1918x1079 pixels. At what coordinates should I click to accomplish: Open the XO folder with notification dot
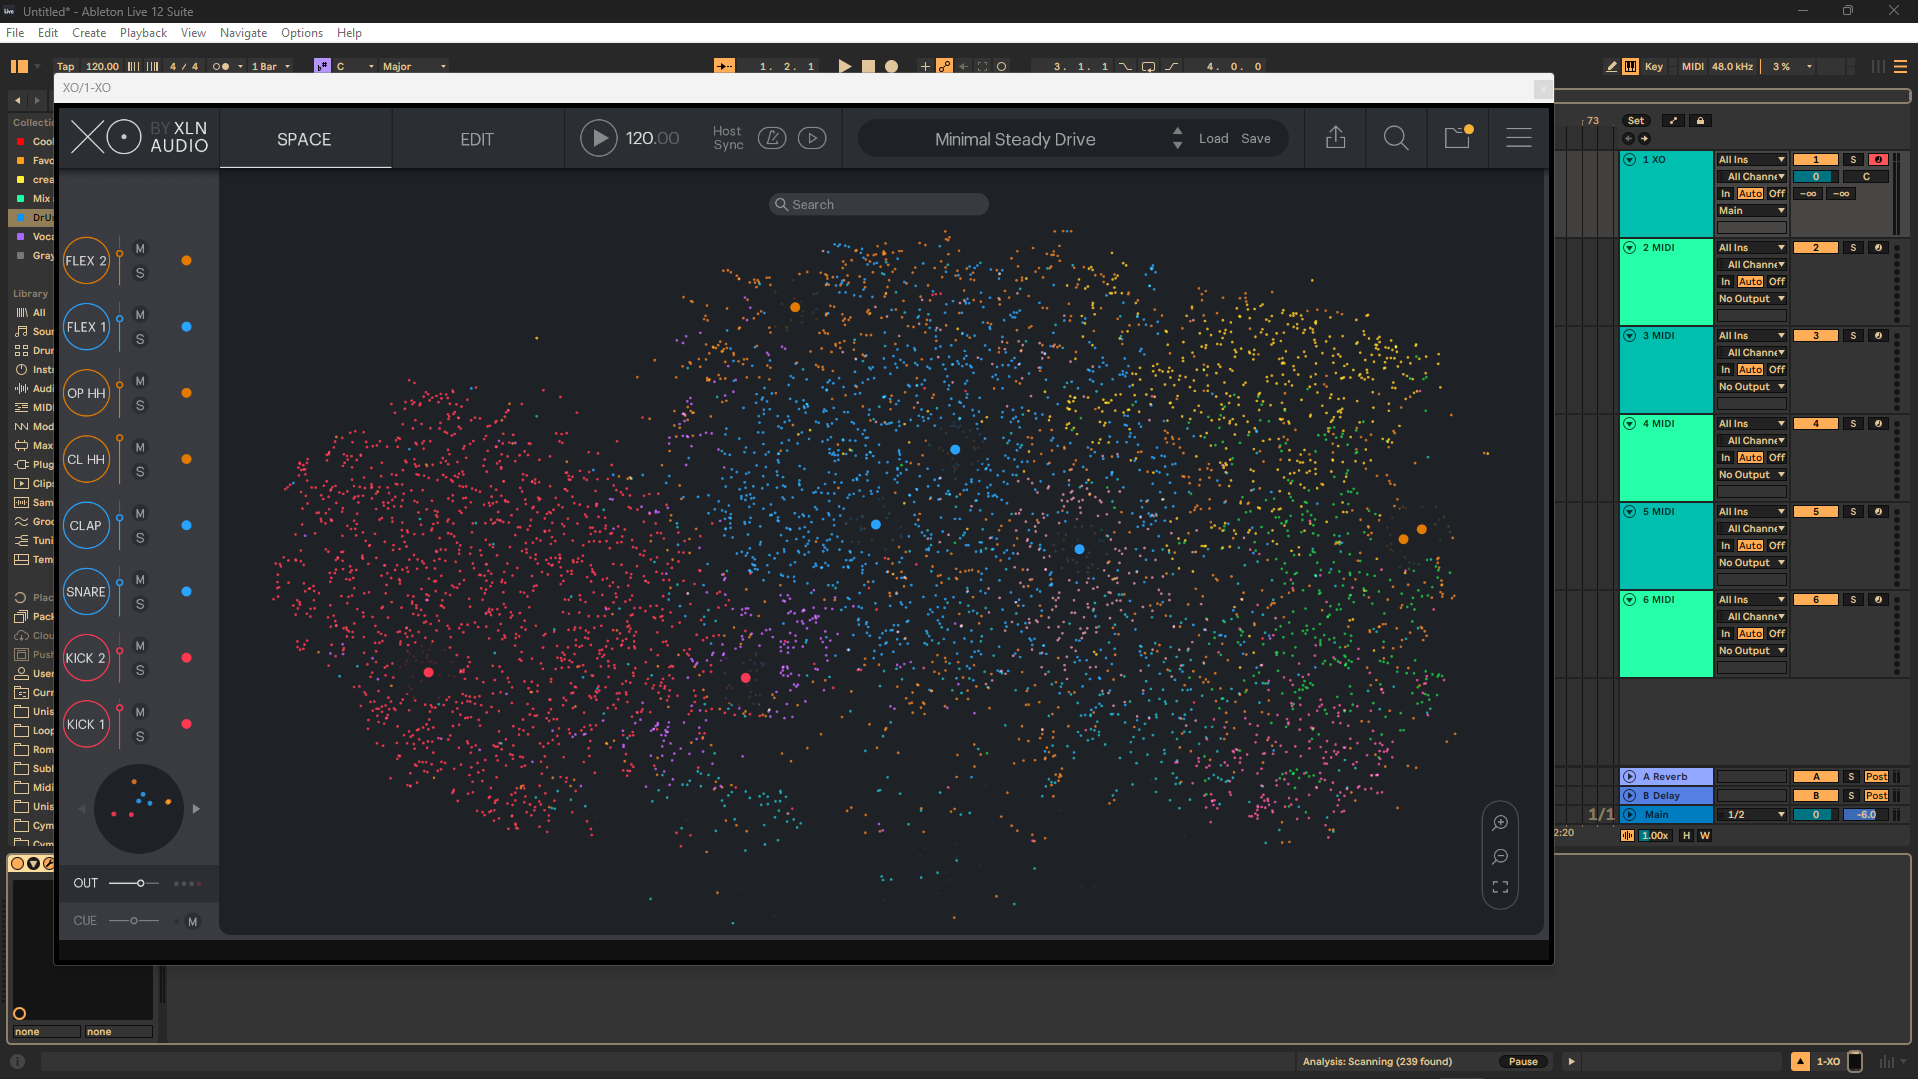1458,137
